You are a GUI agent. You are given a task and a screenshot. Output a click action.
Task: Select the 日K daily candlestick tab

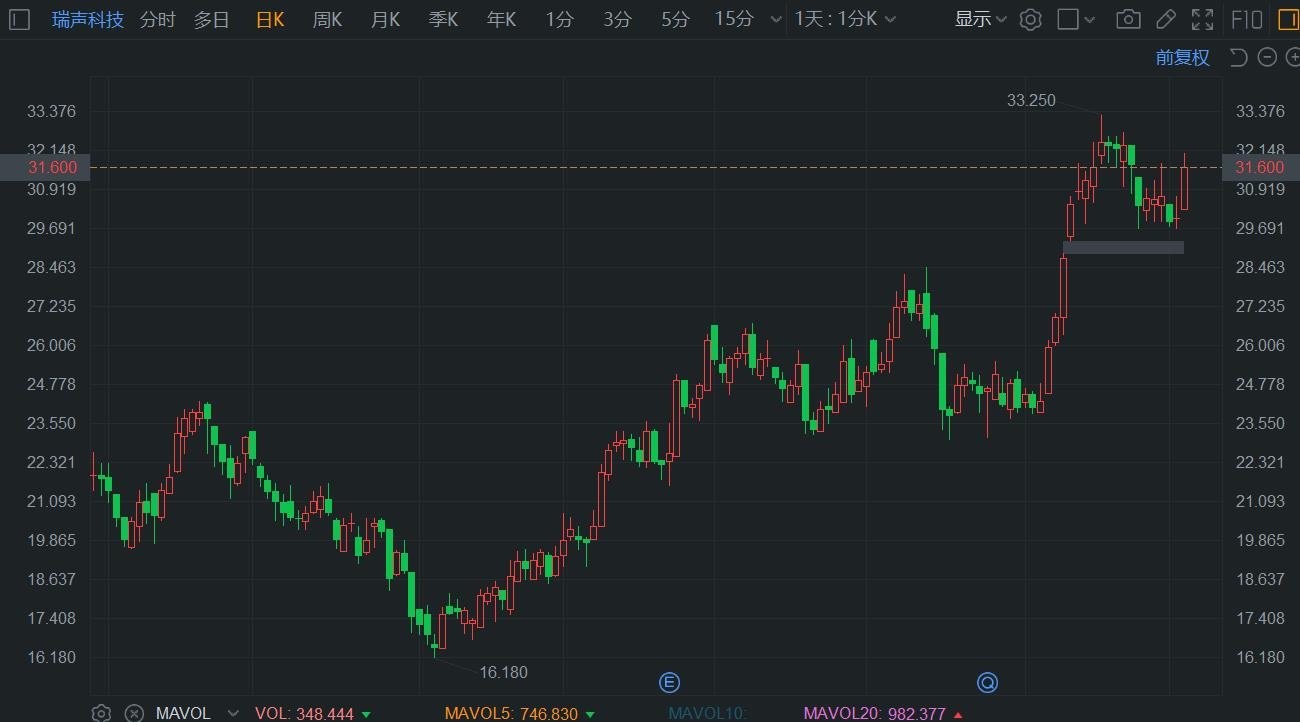(x=270, y=19)
